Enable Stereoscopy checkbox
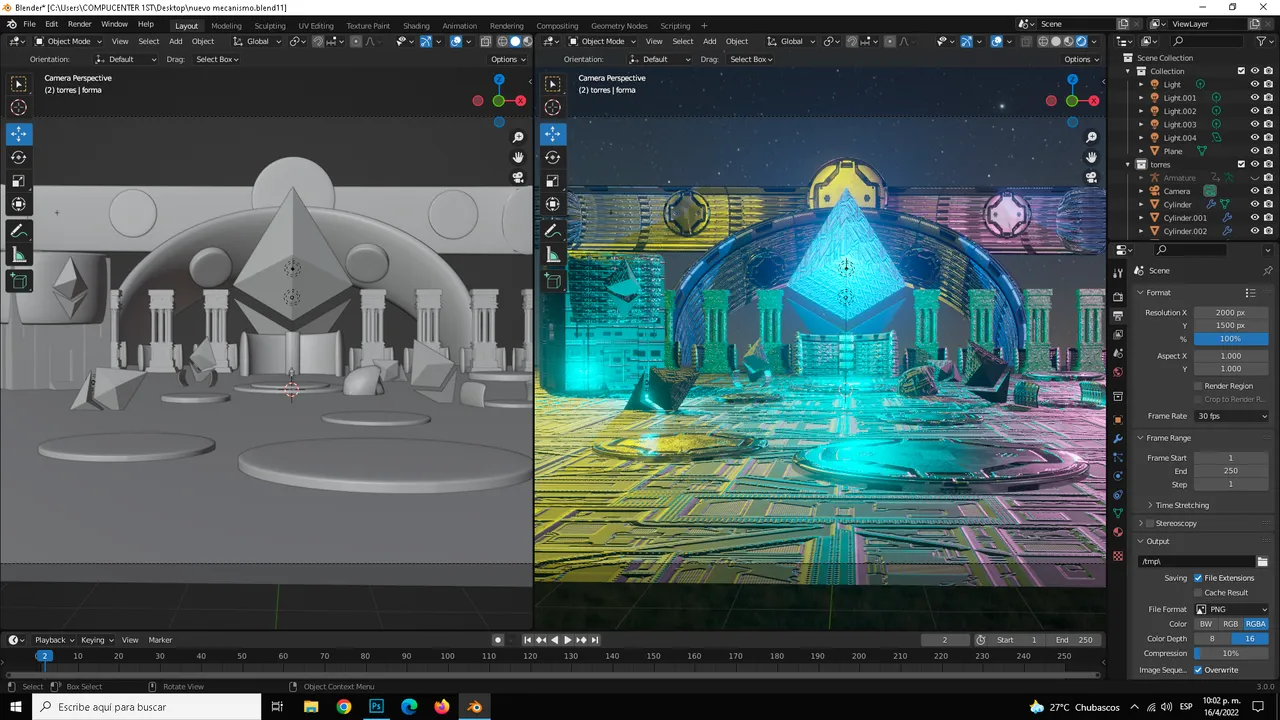 pyautogui.click(x=1148, y=523)
